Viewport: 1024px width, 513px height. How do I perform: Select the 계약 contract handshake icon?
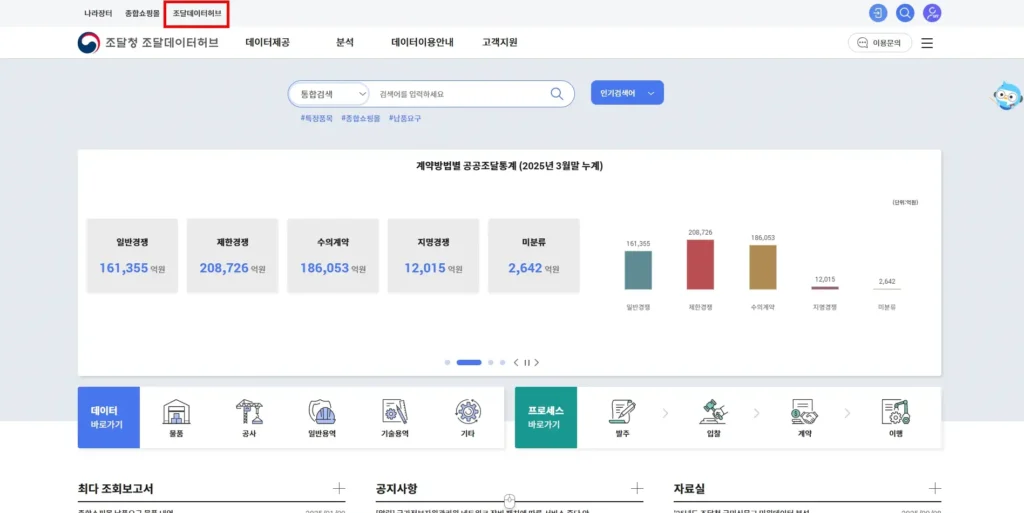[804, 416]
